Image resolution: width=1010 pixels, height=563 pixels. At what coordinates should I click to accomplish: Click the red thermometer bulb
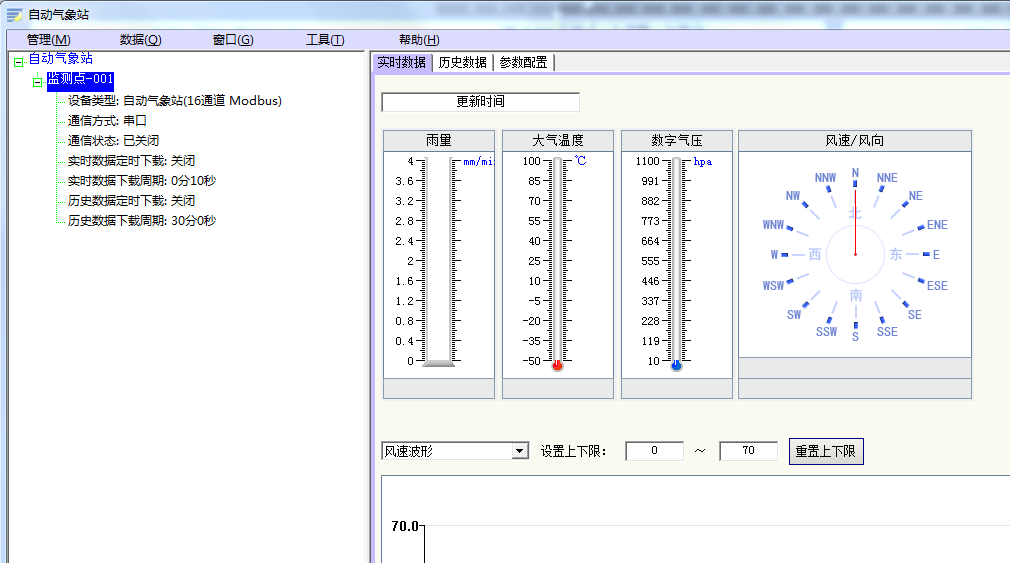click(557, 366)
